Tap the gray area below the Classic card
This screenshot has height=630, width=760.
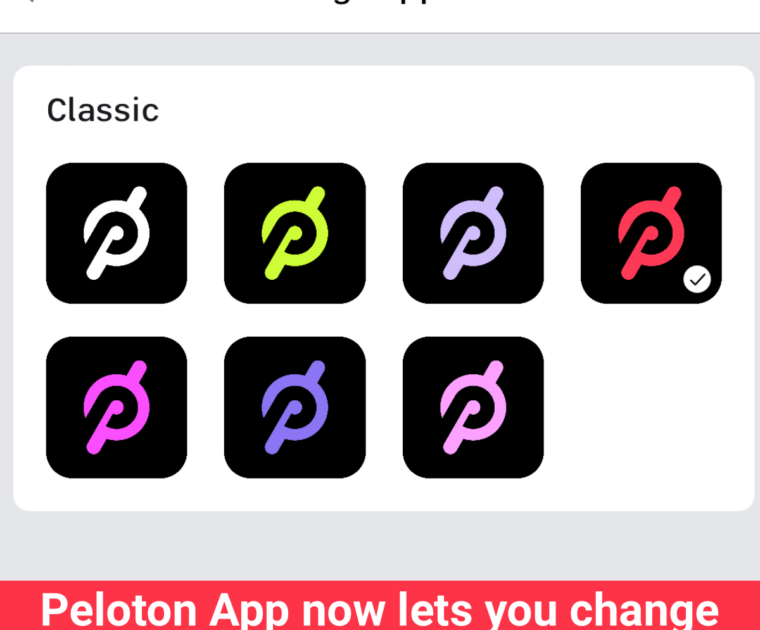pos(380,546)
